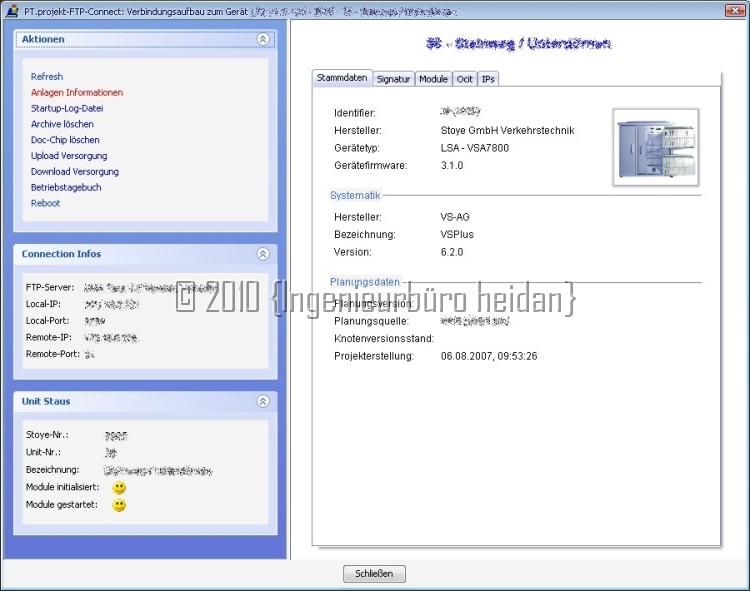Switch to the Module tab
The width and height of the screenshot is (750, 591).
[433, 79]
